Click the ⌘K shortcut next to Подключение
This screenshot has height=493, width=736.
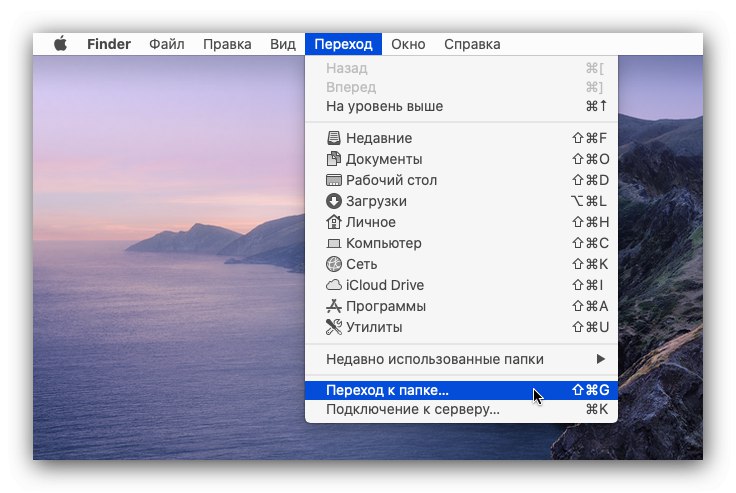597,409
